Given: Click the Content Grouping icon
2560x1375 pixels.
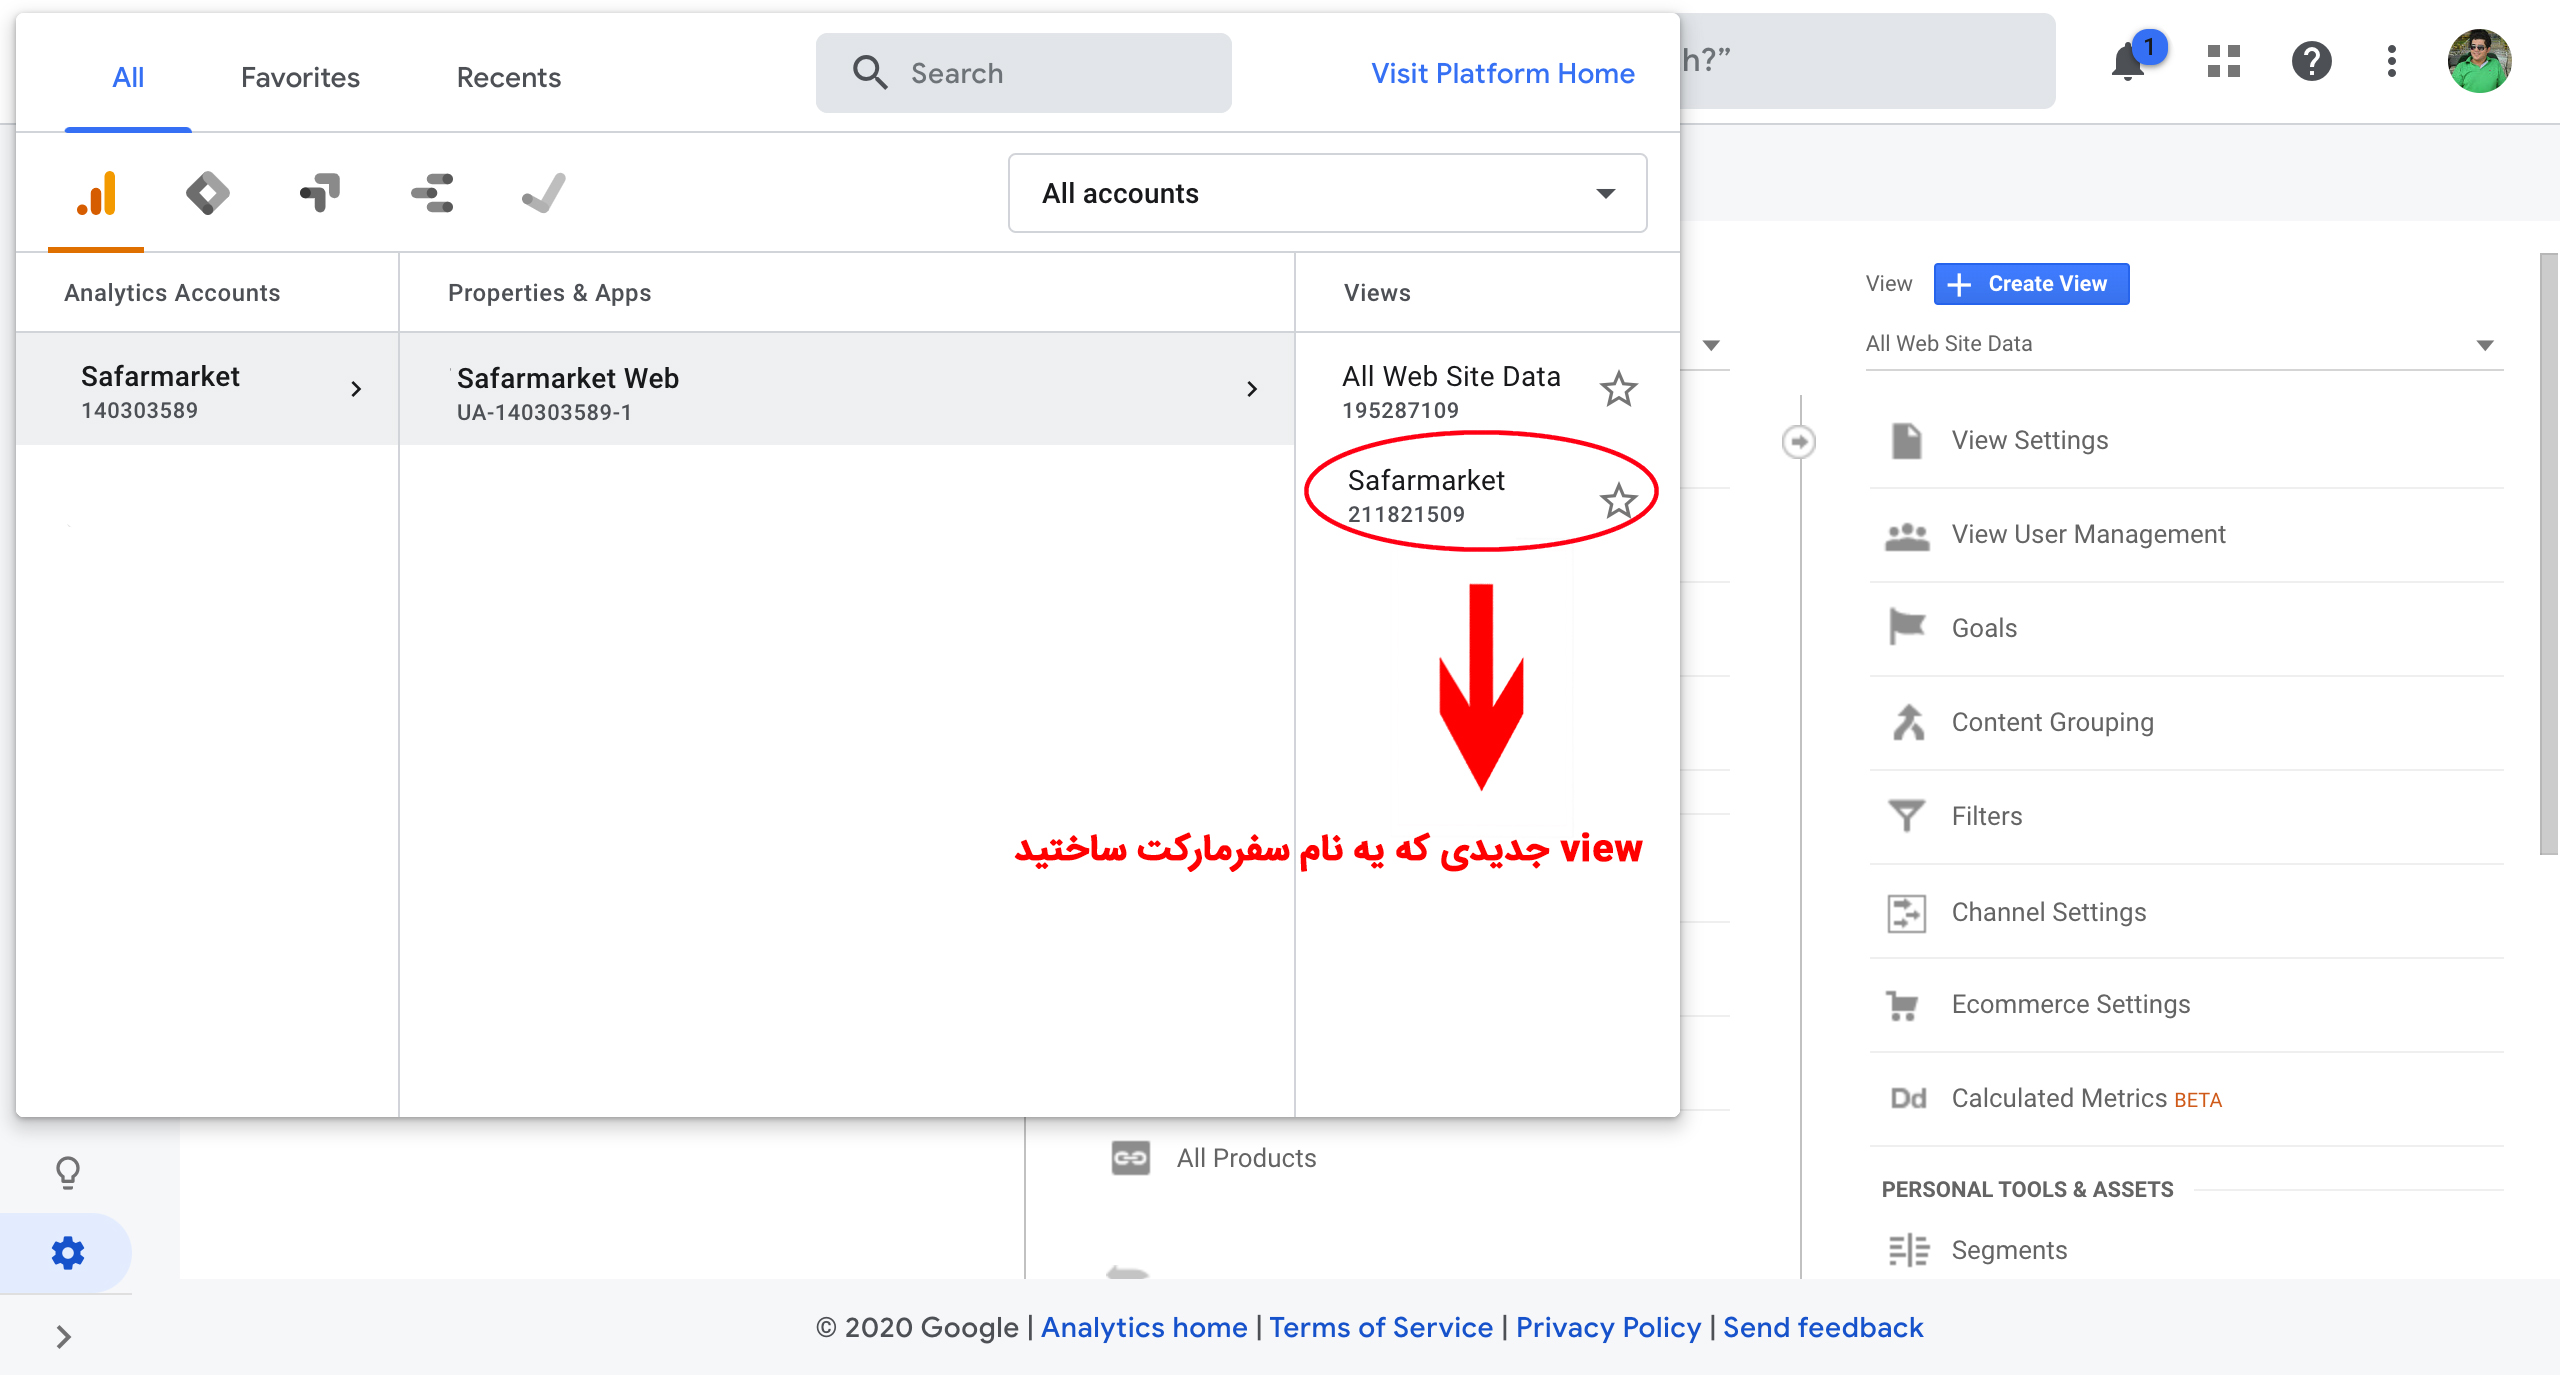Looking at the screenshot, I should pyautogui.click(x=1907, y=722).
